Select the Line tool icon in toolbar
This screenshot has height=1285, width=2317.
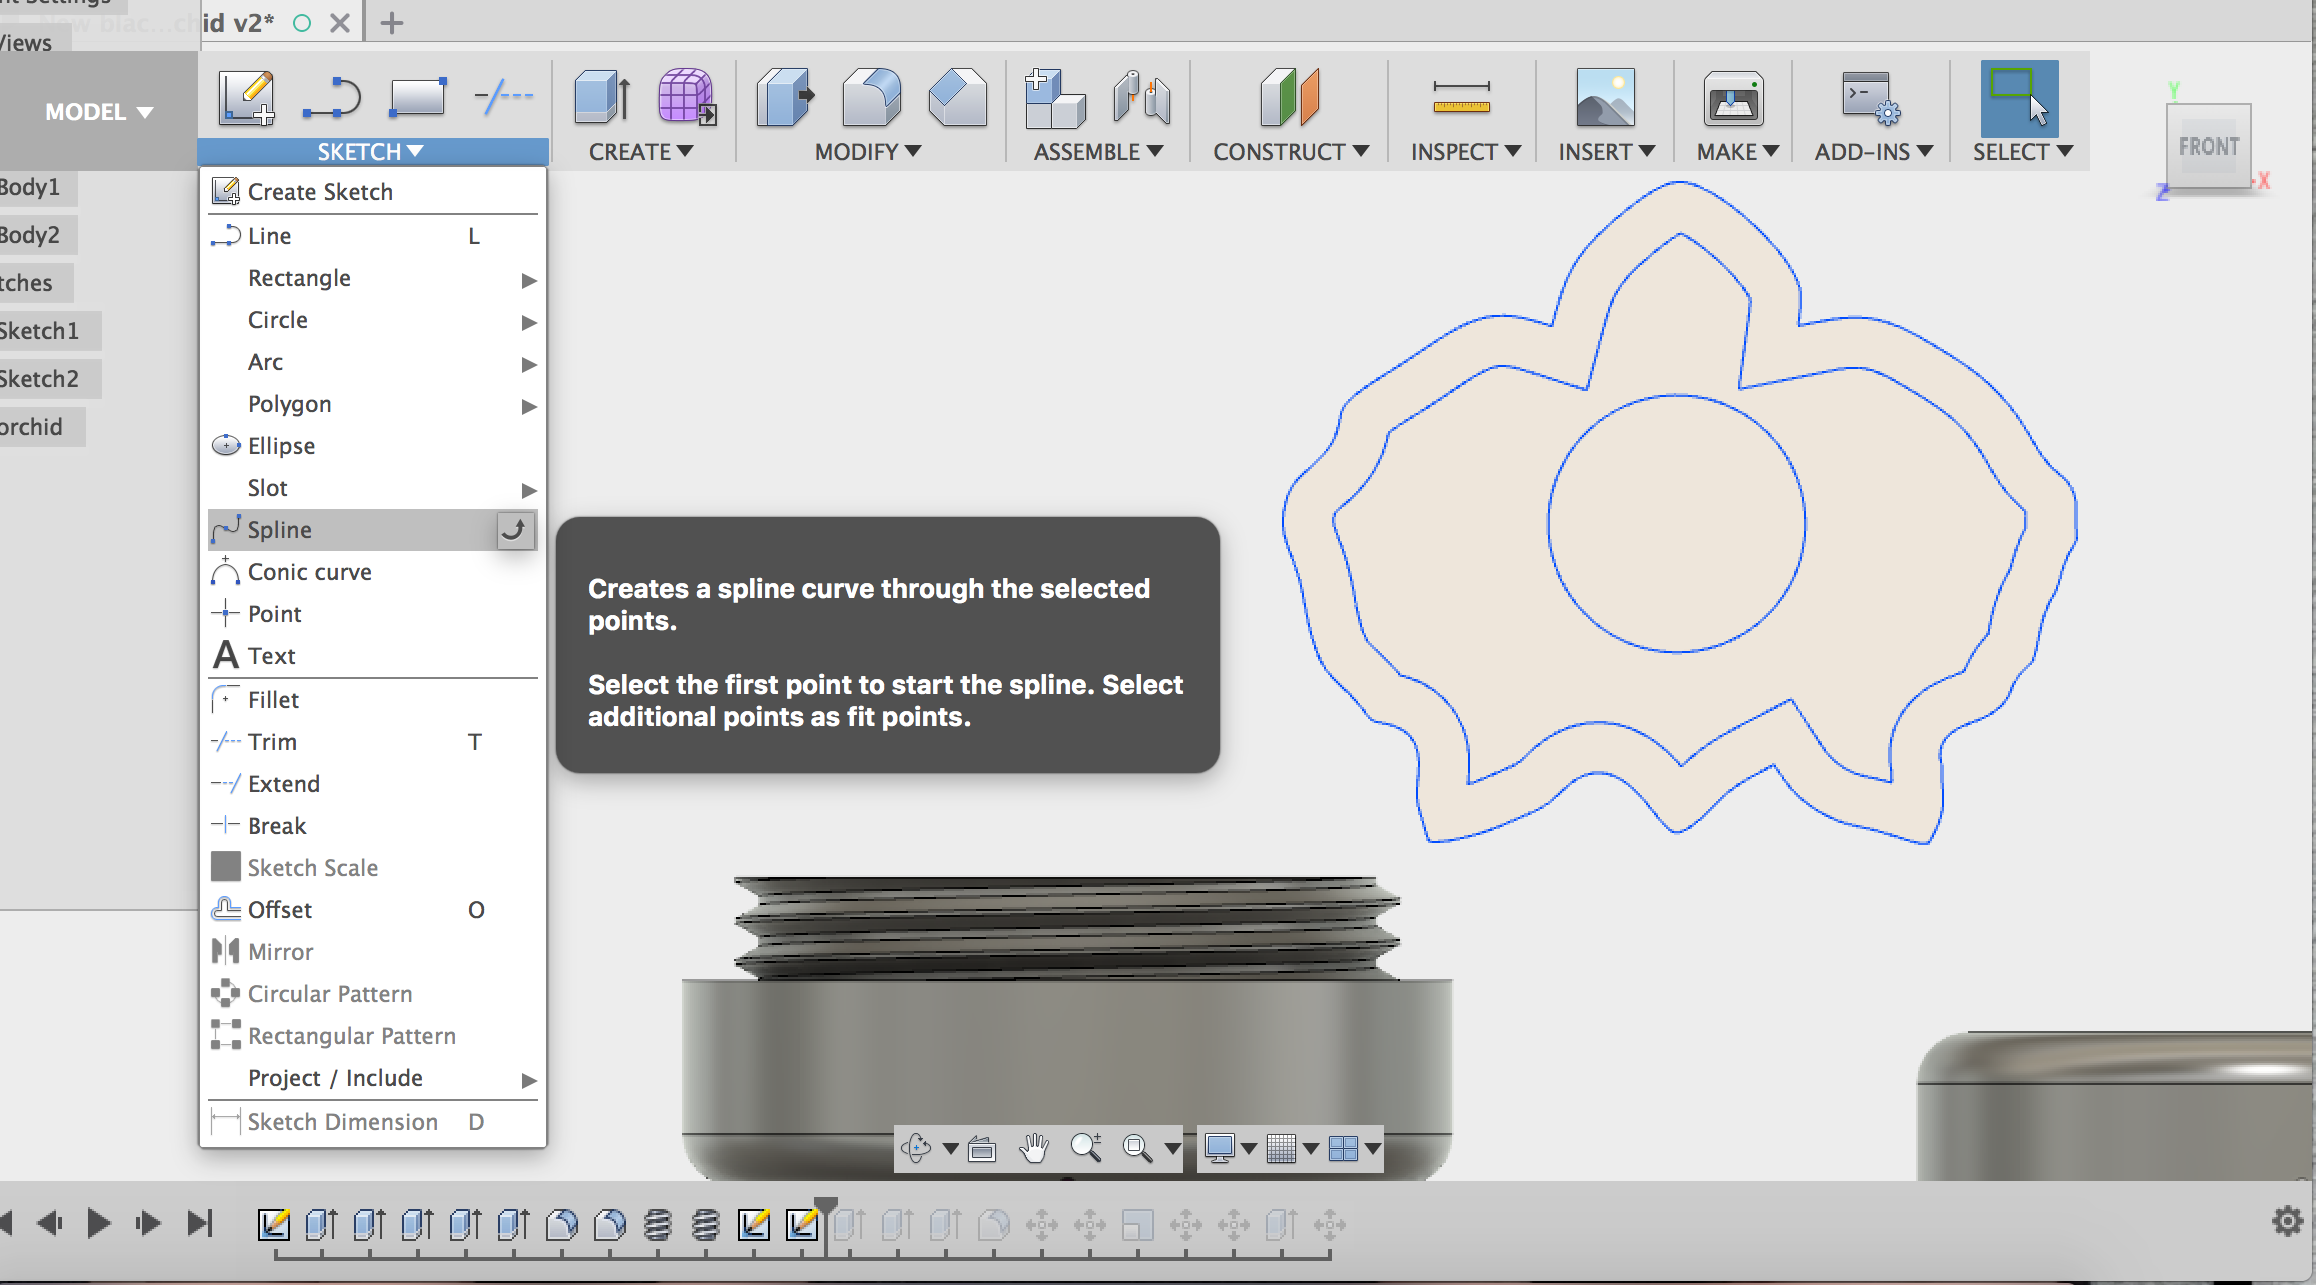click(331, 97)
